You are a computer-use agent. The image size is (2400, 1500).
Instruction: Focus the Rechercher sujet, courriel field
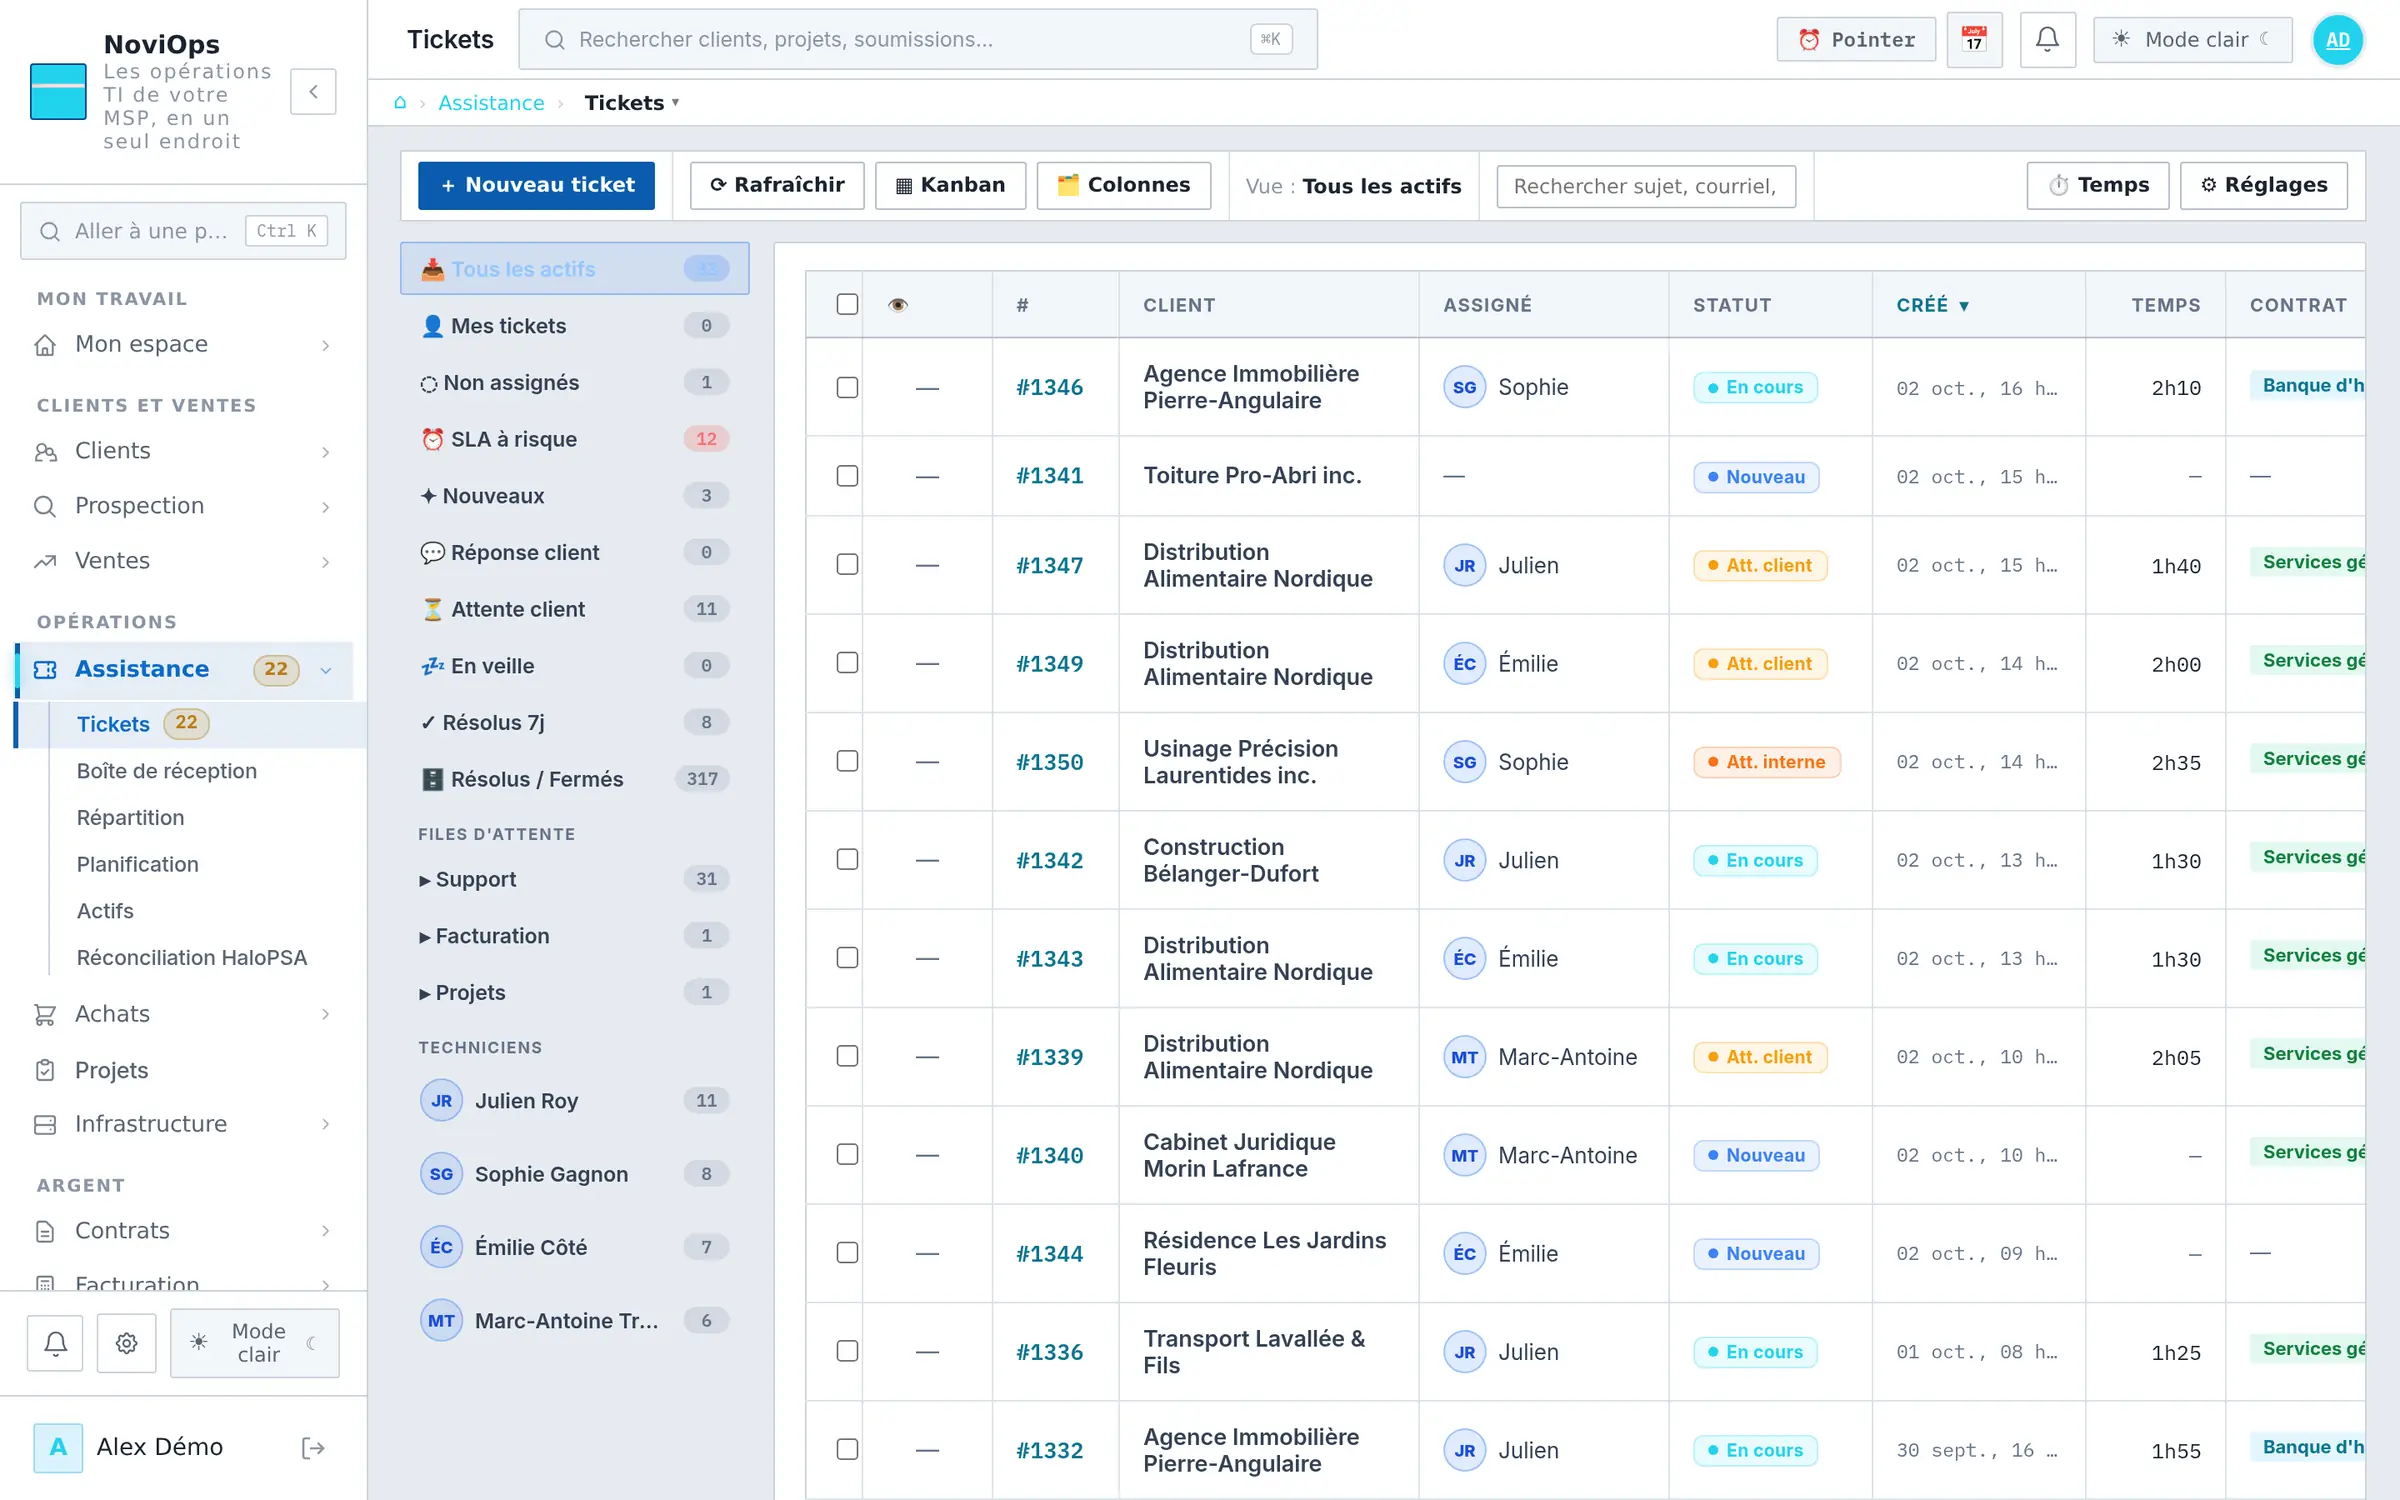[x=1646, y=186]
